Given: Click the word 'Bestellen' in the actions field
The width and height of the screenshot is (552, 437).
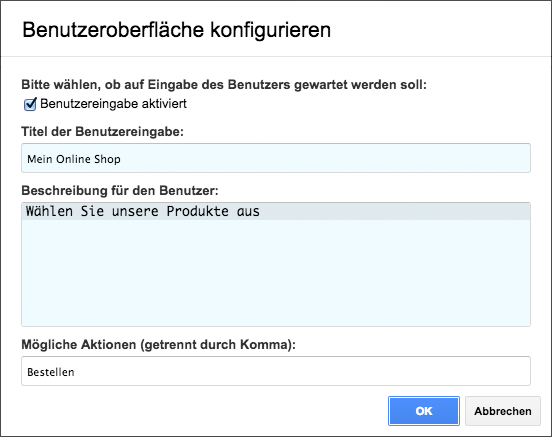Looking at the screenshot, I should click(51, 372).
